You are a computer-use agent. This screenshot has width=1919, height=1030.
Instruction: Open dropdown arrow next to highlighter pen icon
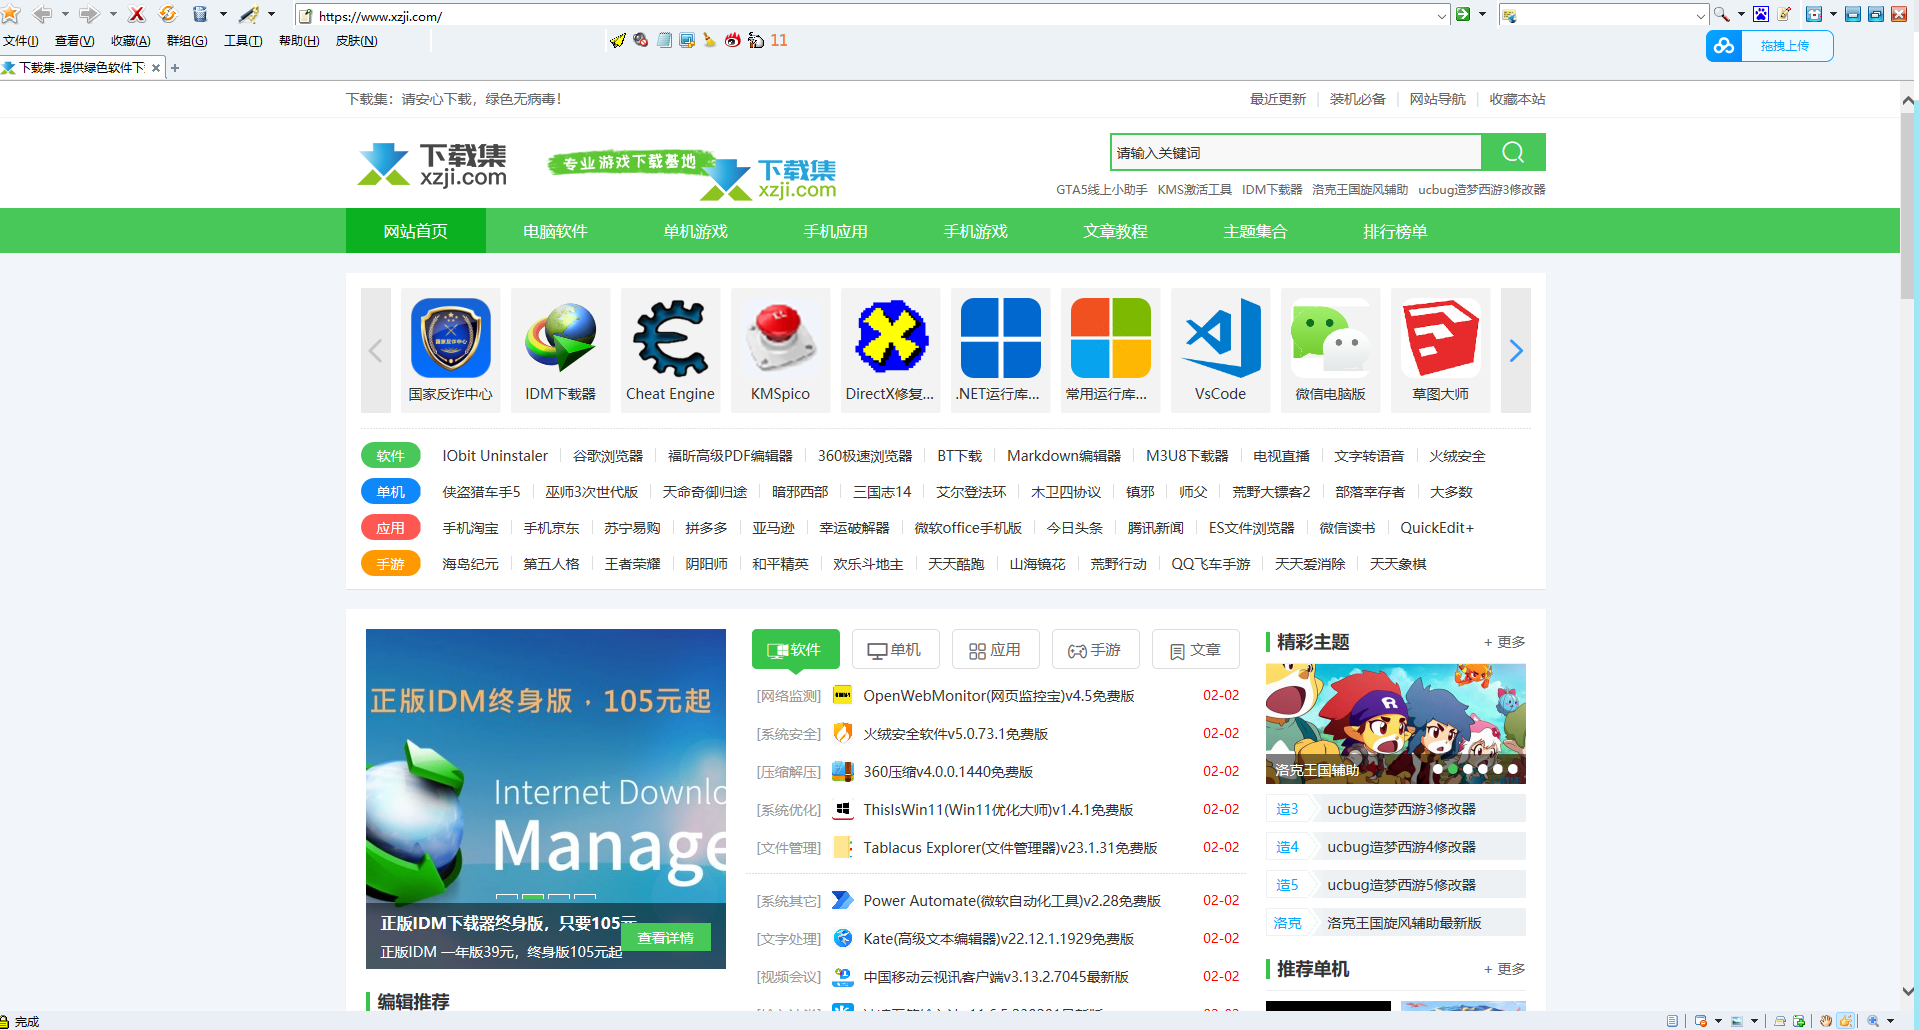point(271,14)
